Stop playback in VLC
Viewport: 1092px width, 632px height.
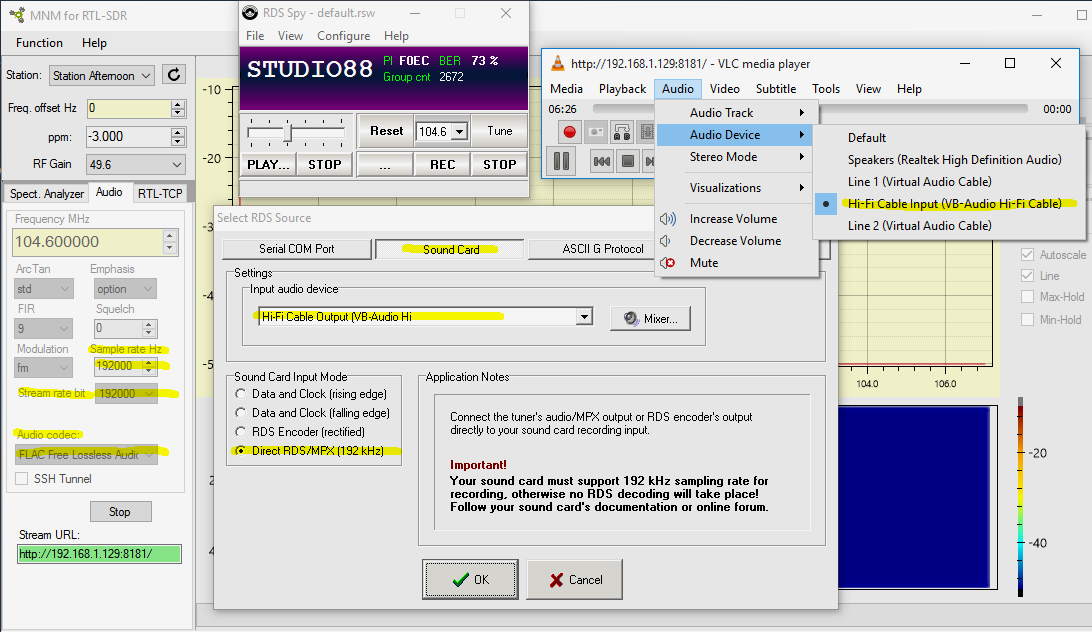point(628,161)
